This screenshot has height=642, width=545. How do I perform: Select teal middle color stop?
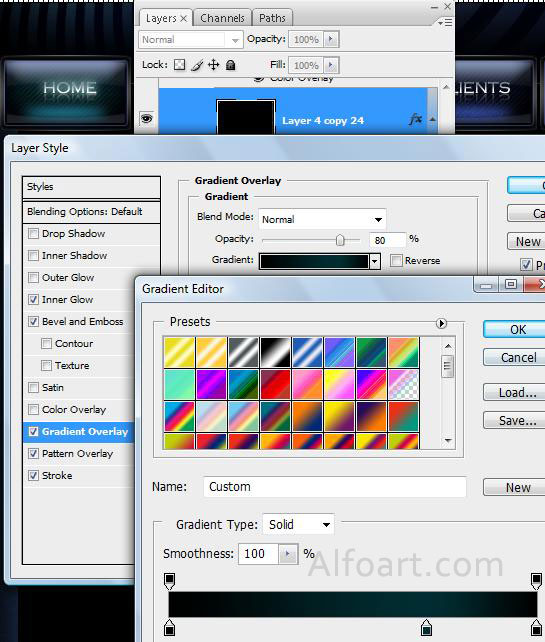[x=426, y=628]
